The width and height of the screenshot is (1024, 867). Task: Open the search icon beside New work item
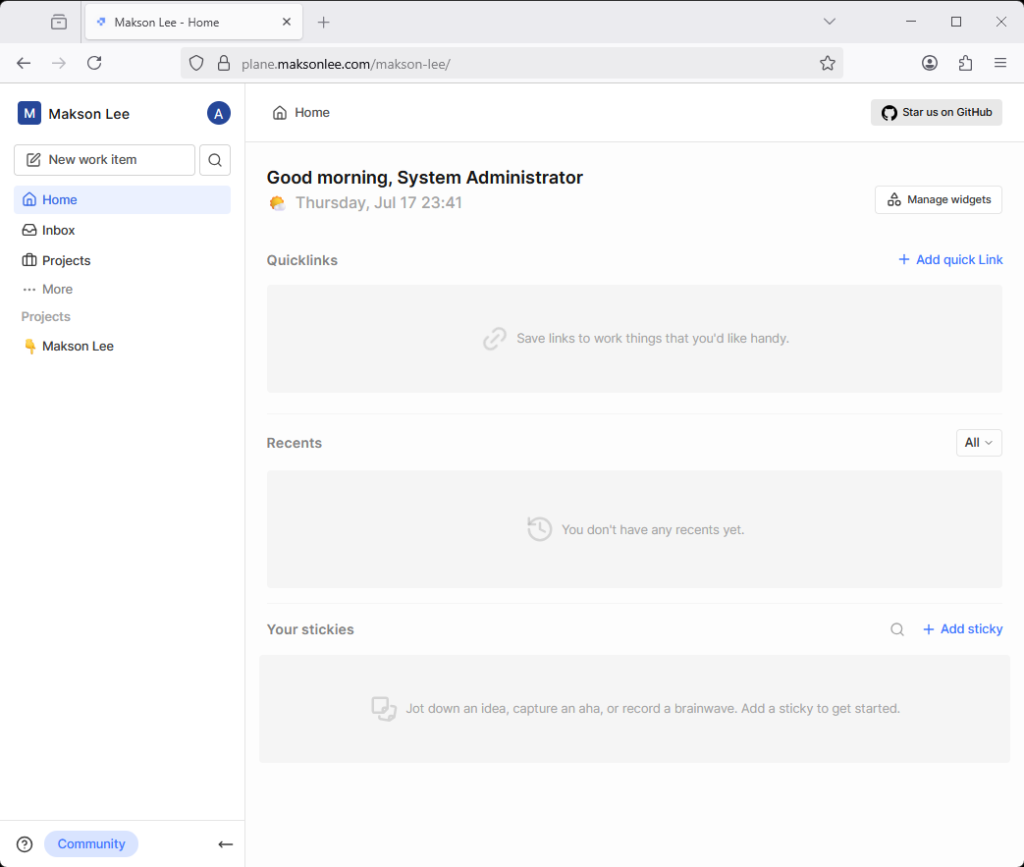[x=215, y=160]
